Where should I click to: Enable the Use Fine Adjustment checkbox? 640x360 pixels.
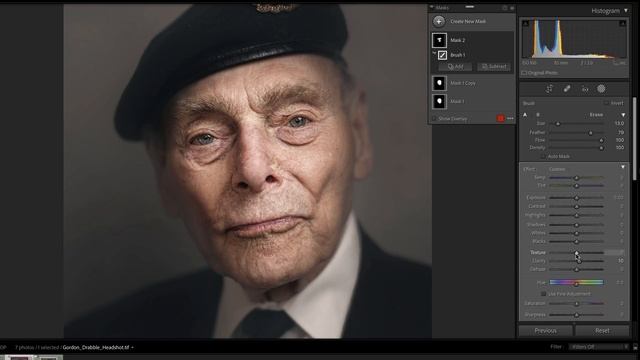click(543, 294)
